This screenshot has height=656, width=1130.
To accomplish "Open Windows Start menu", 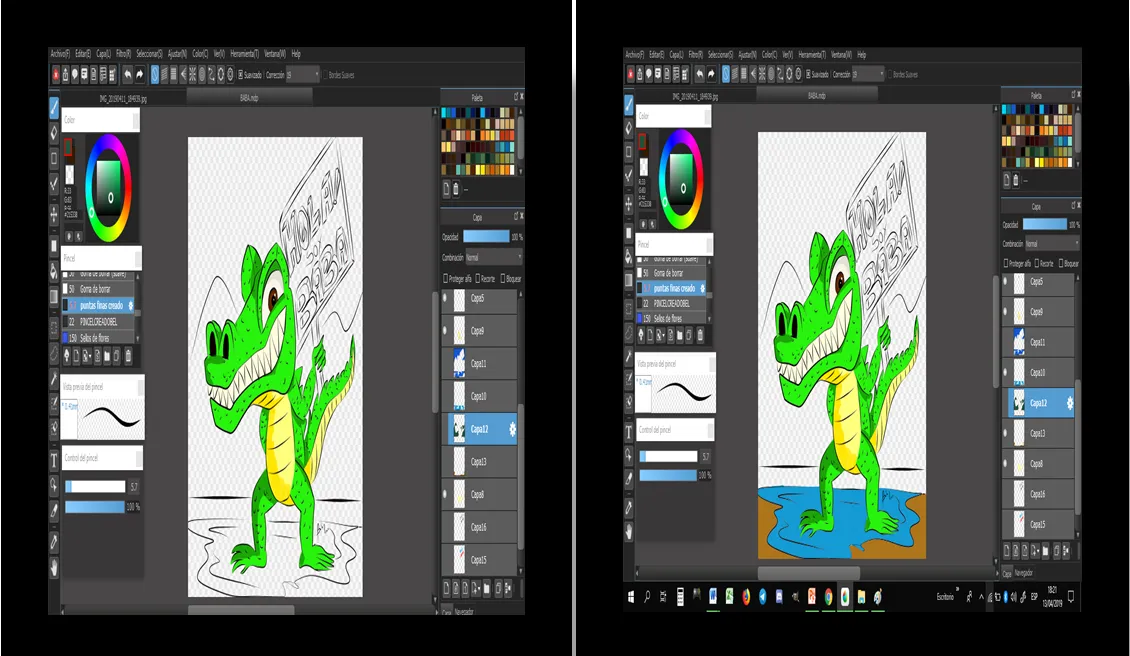I will pyautogui.click(x=631, y=597).
